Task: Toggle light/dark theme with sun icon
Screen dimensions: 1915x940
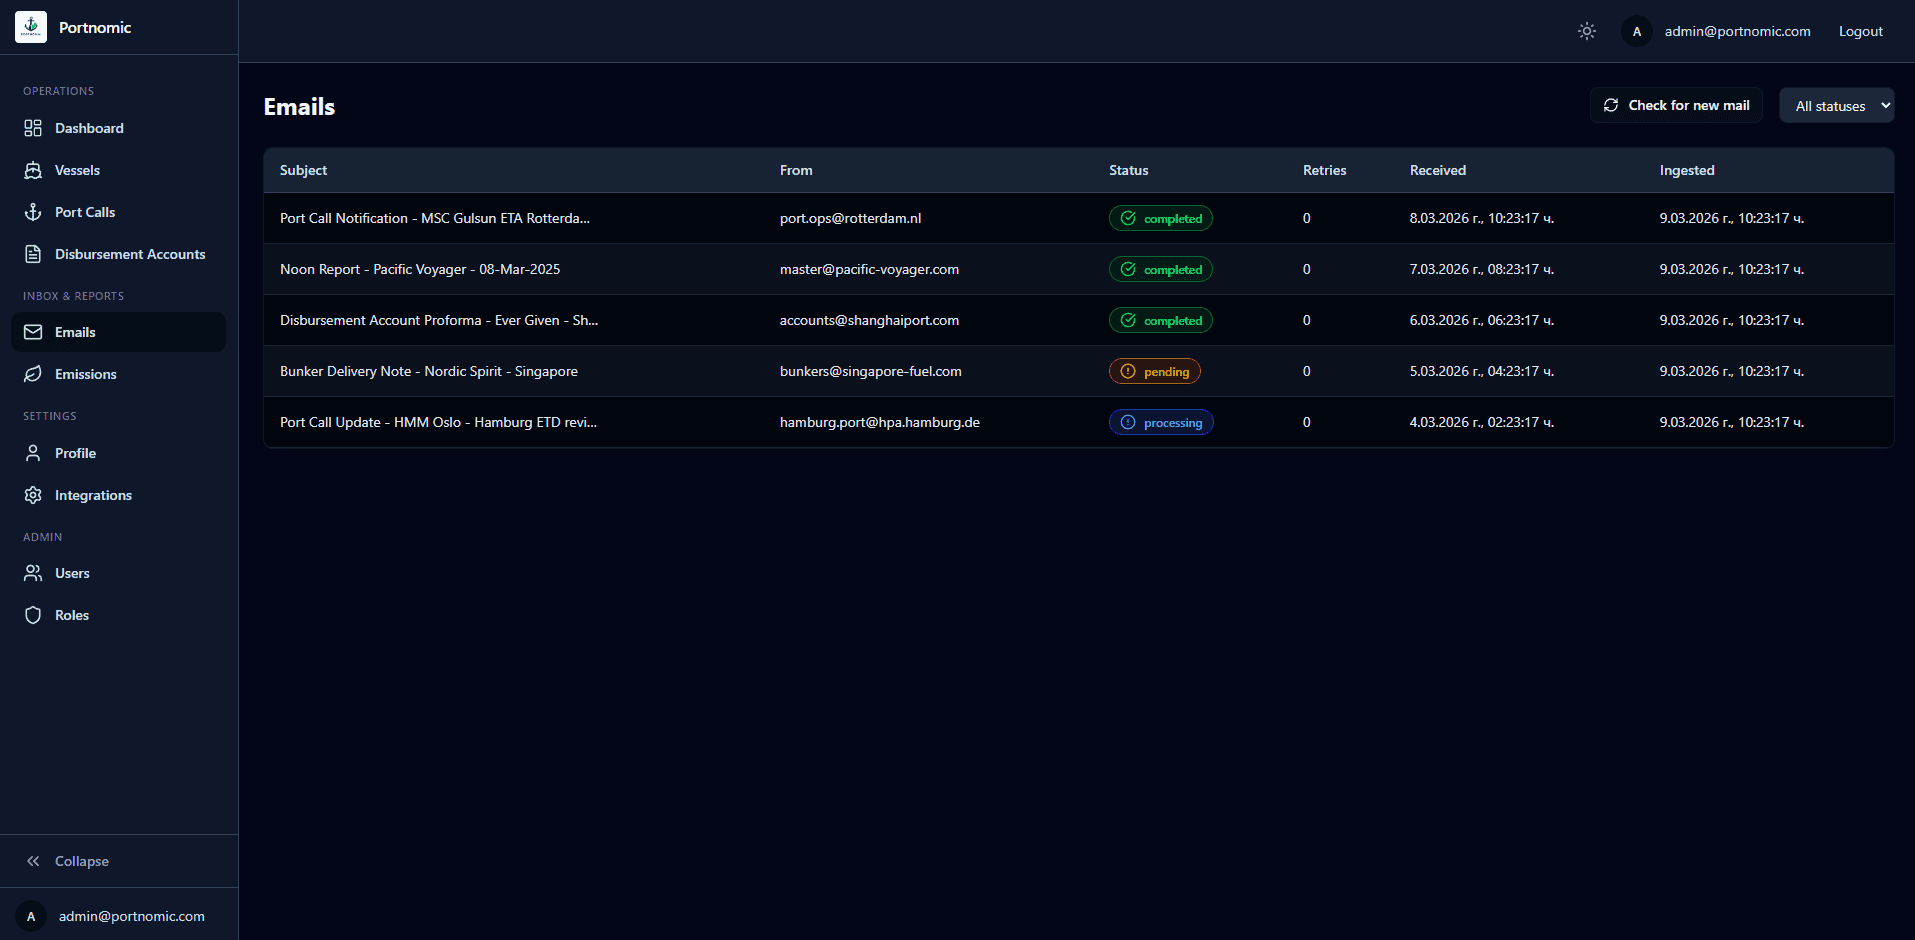Action: [1587, 31]
